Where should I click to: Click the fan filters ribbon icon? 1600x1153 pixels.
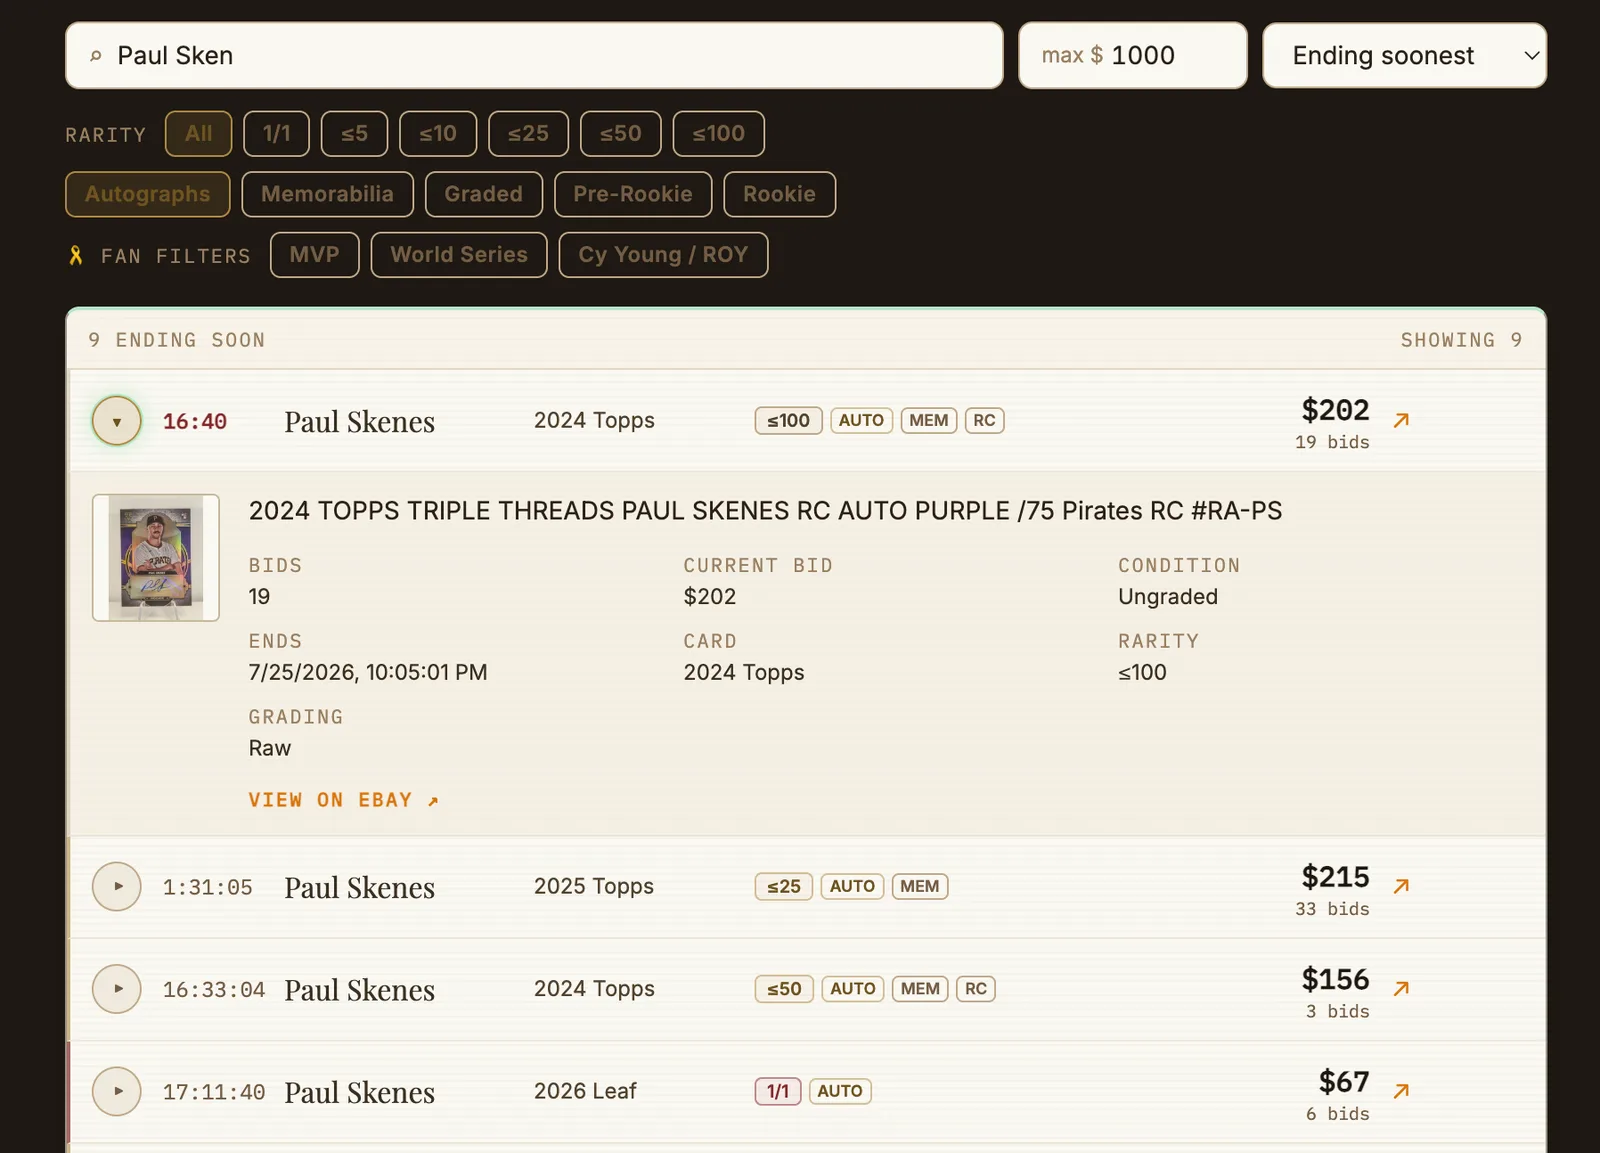[x=76, y=256]
